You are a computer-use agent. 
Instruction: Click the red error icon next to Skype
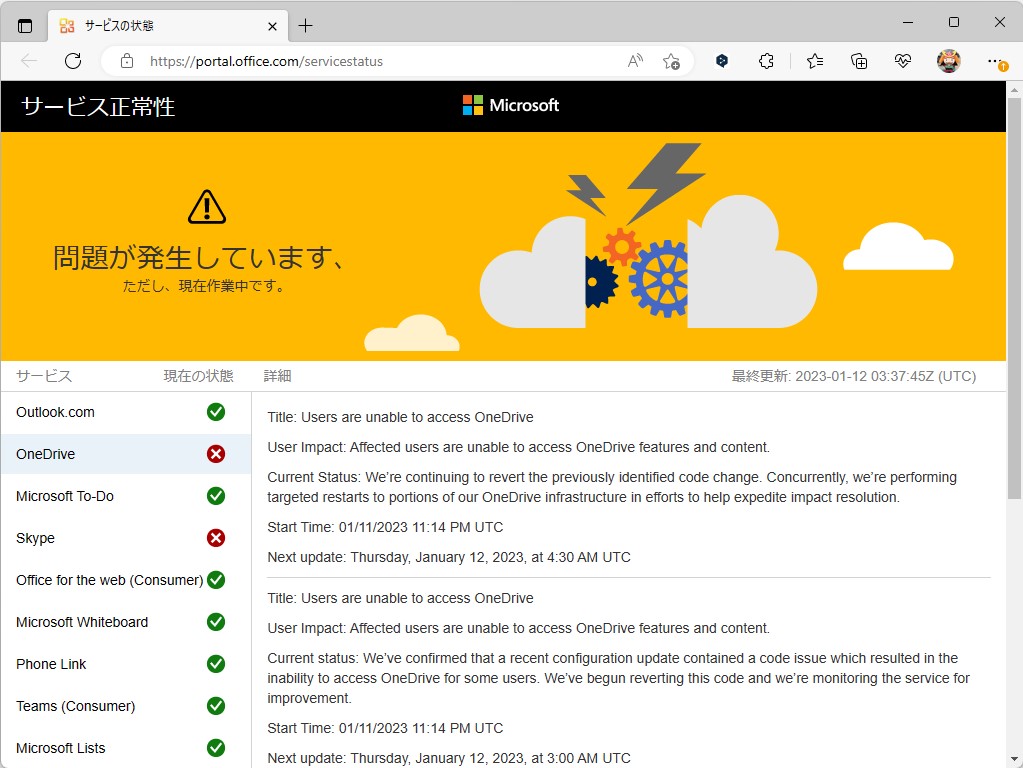(x=216, y=537)
